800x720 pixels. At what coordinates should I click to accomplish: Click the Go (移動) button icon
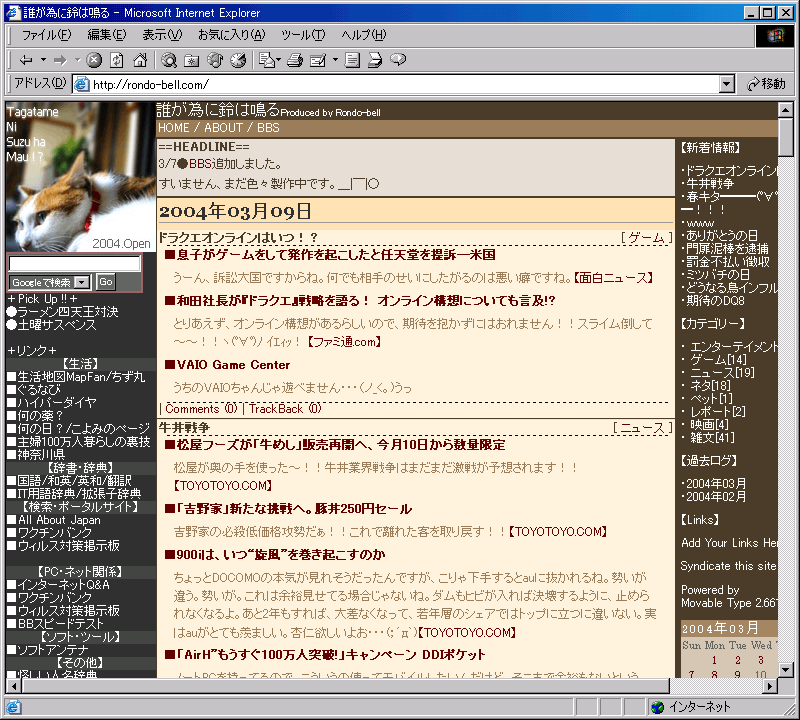coord(766,84)
